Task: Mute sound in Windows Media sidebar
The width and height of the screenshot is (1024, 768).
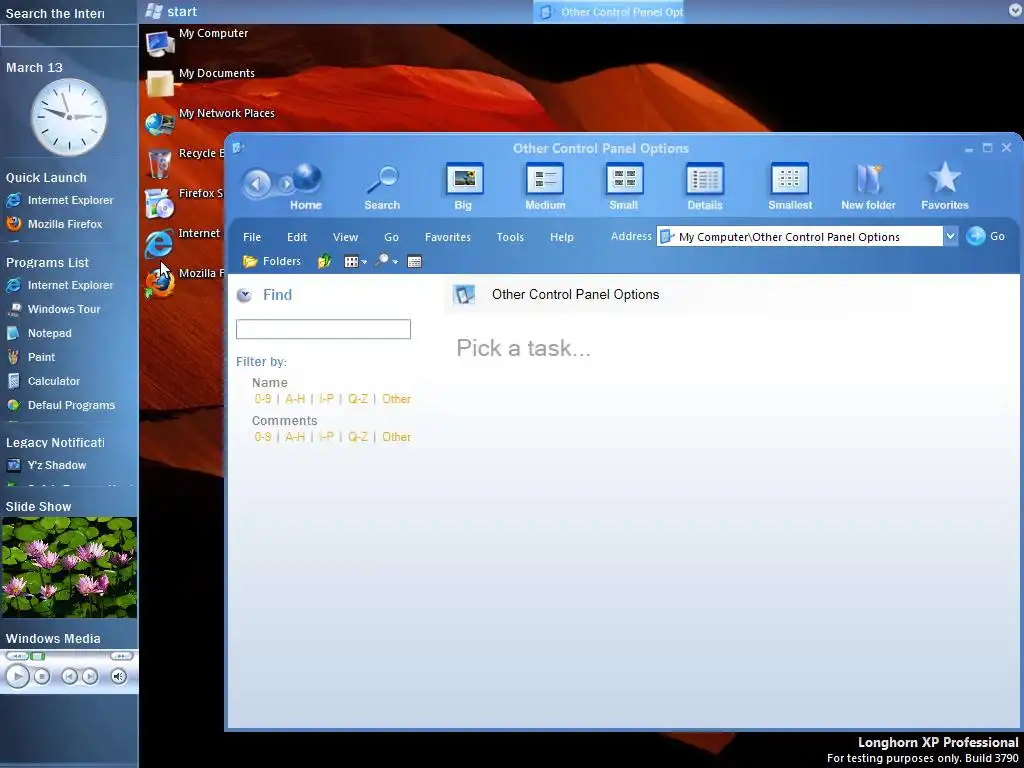Action: (x=118, y=677)
